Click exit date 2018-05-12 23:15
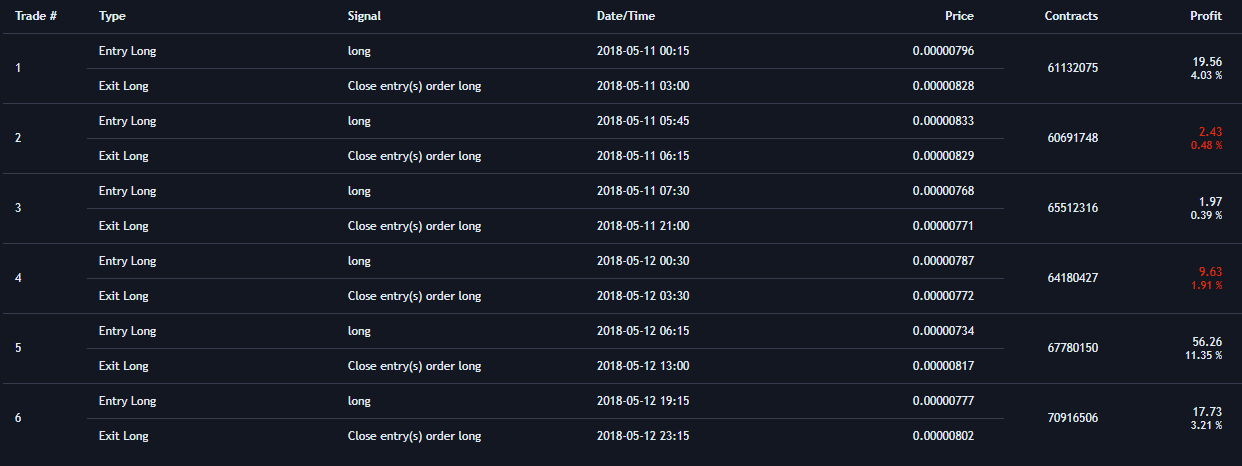 (x=642, y=436)
